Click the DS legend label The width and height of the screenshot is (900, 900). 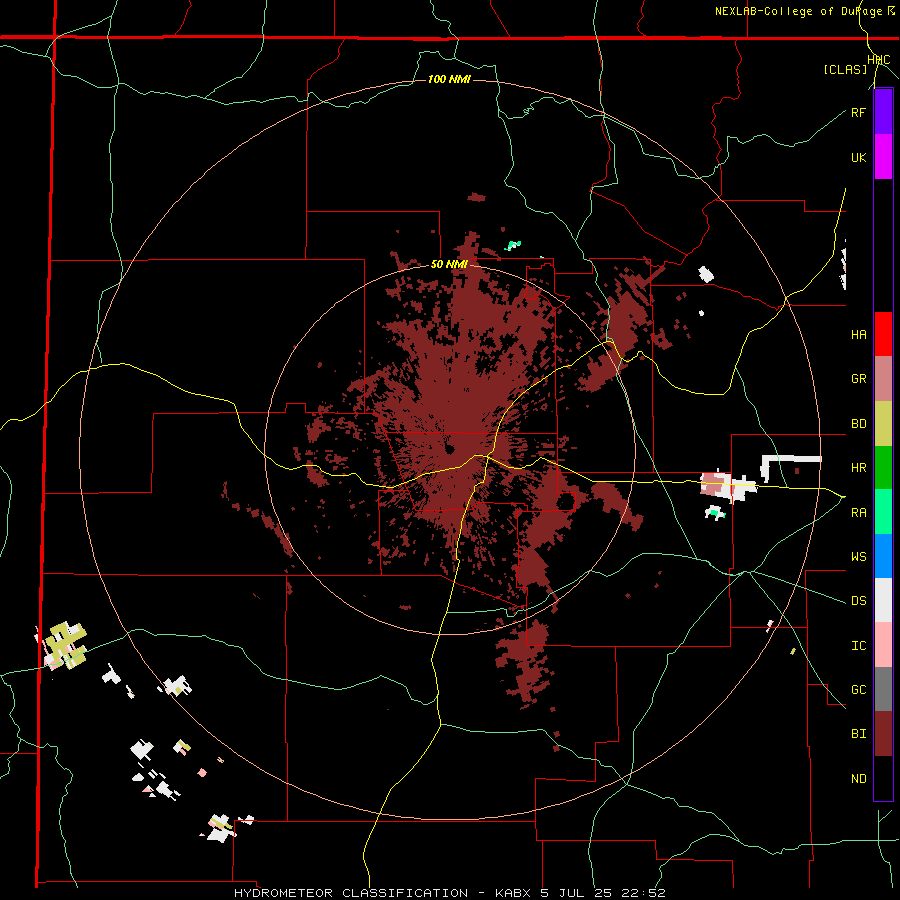(858, 601)
